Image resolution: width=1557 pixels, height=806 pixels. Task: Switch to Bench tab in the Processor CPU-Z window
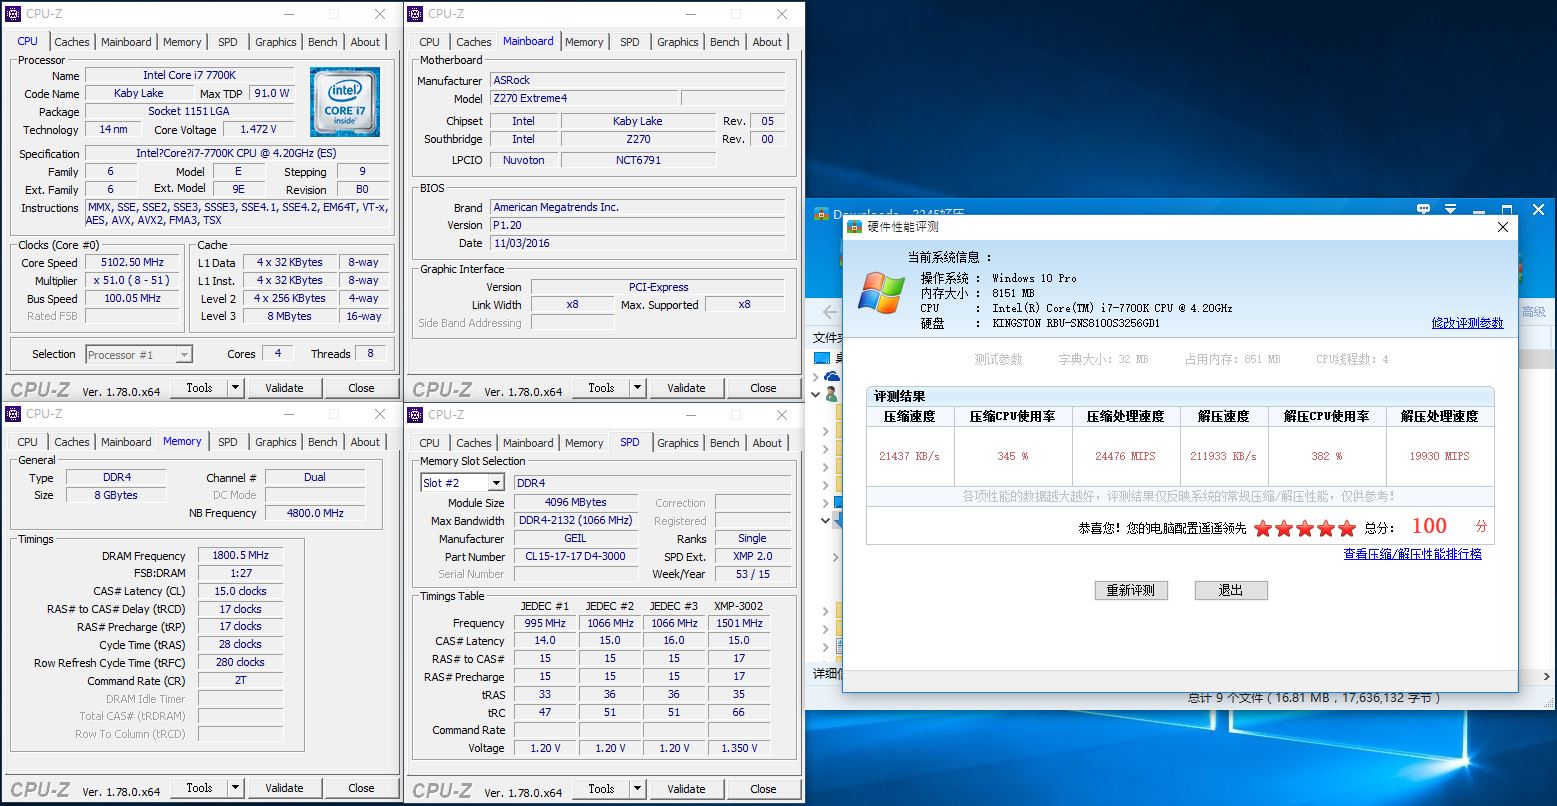pyautogui.click(x=323, y=42)
